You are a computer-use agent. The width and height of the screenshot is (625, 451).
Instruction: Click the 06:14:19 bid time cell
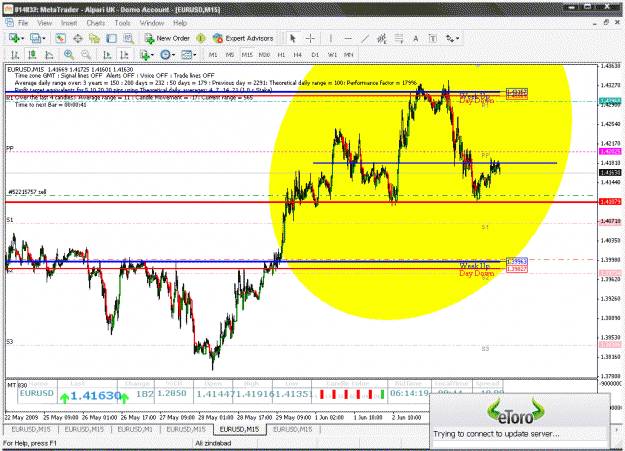point(409,393)
